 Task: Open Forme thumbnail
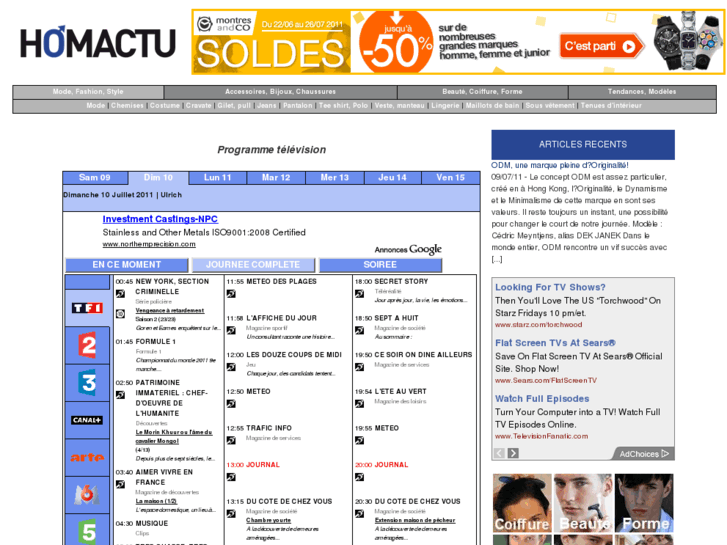(644, 503)
